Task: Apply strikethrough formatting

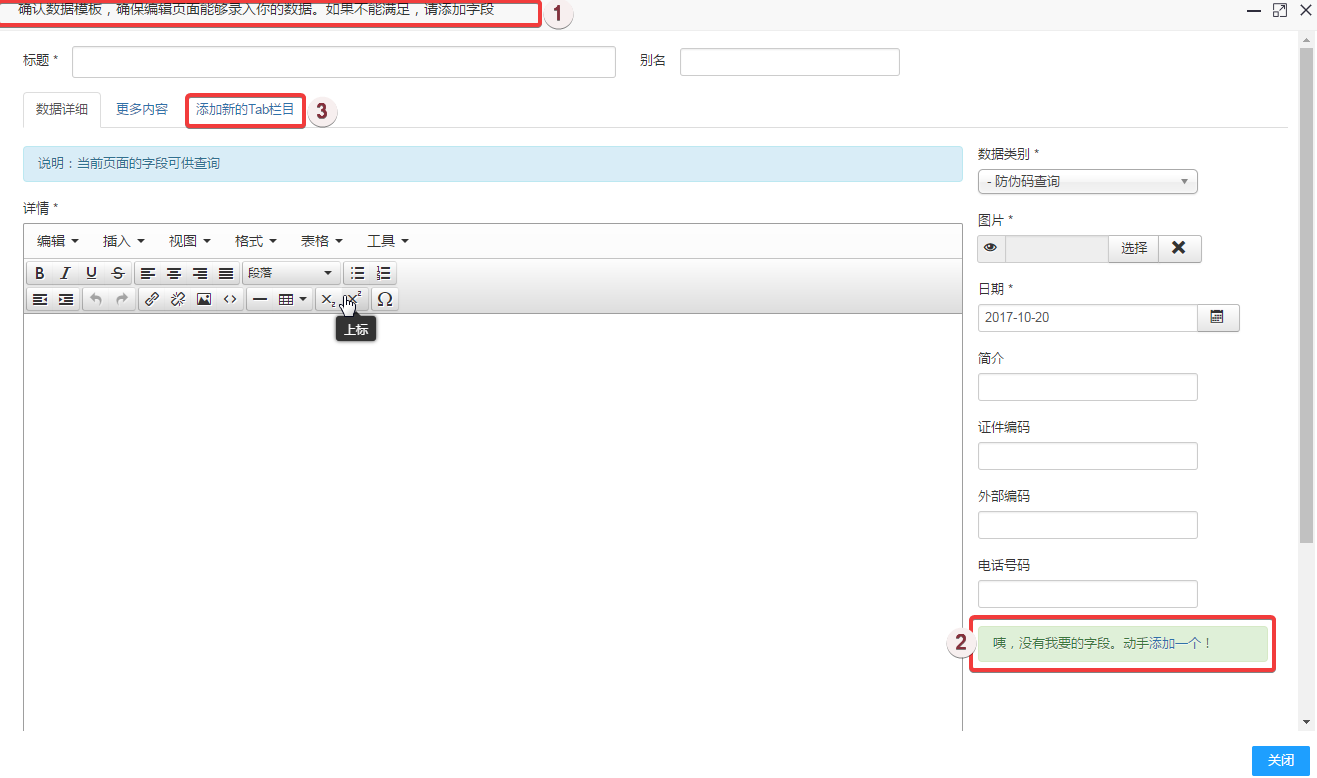Action: (118, 273)
